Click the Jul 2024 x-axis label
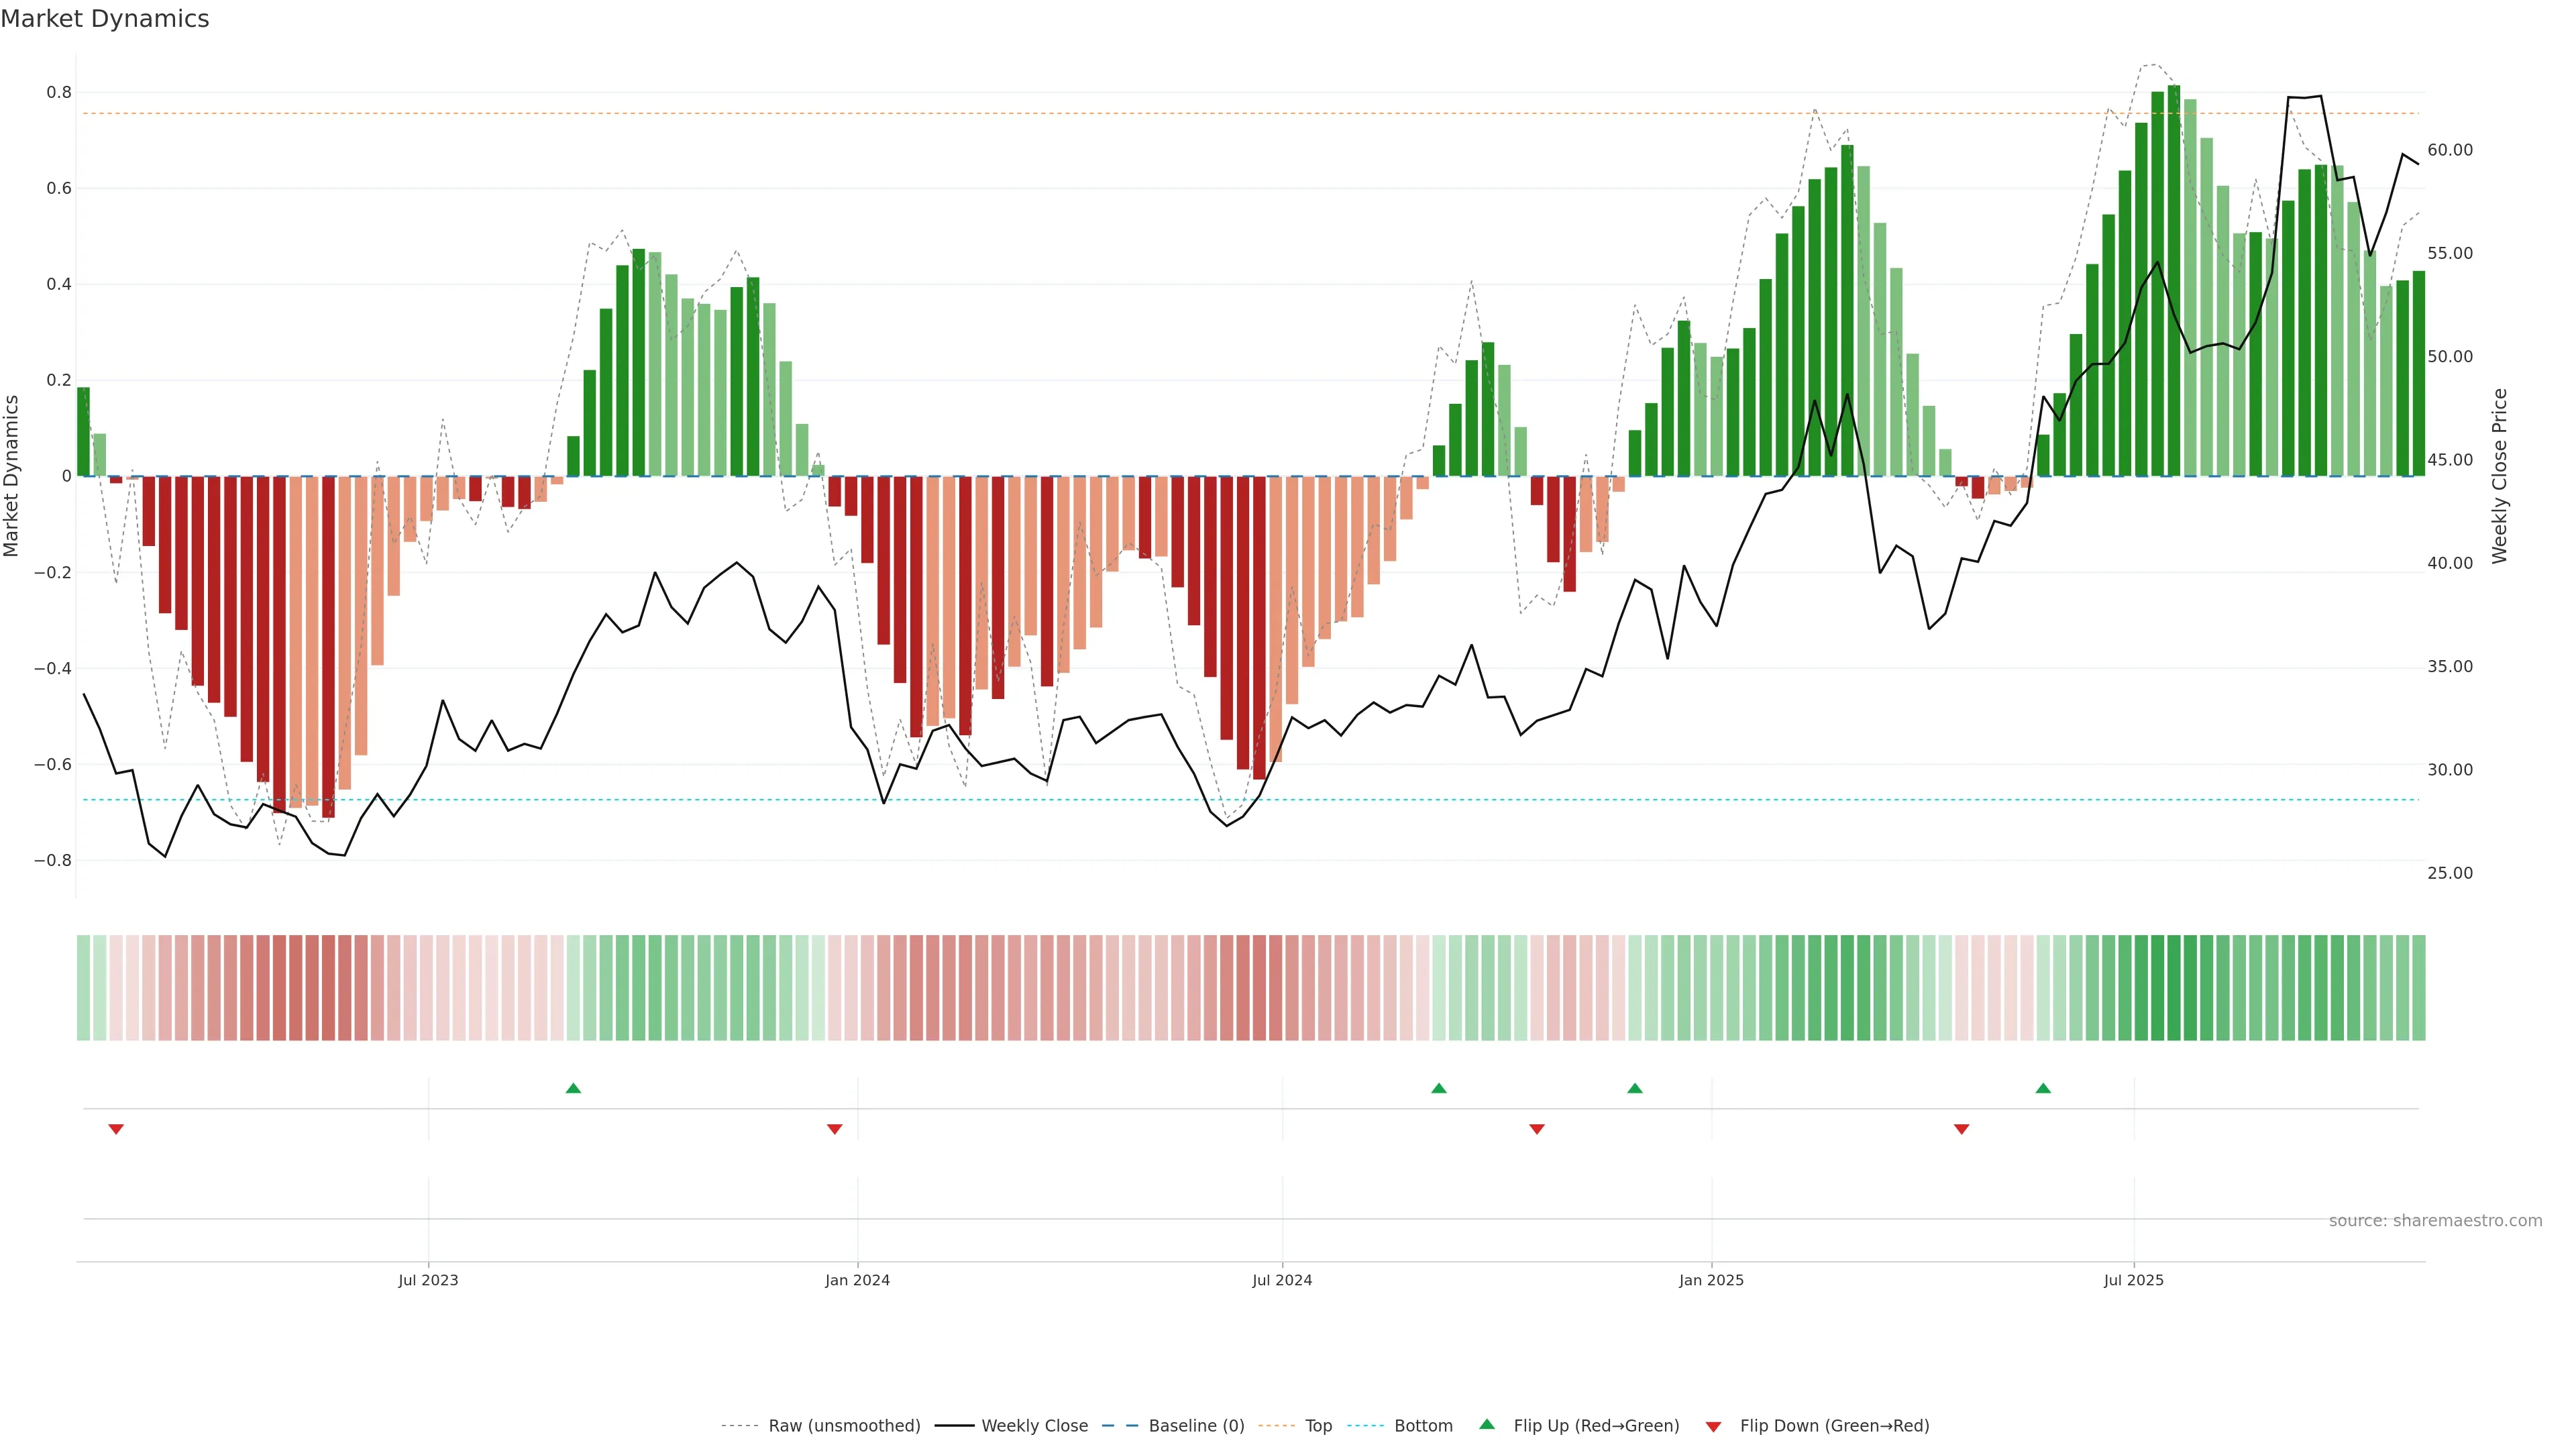The height and width of the screenshot is (1449, 2576). click(1282, 1280)
